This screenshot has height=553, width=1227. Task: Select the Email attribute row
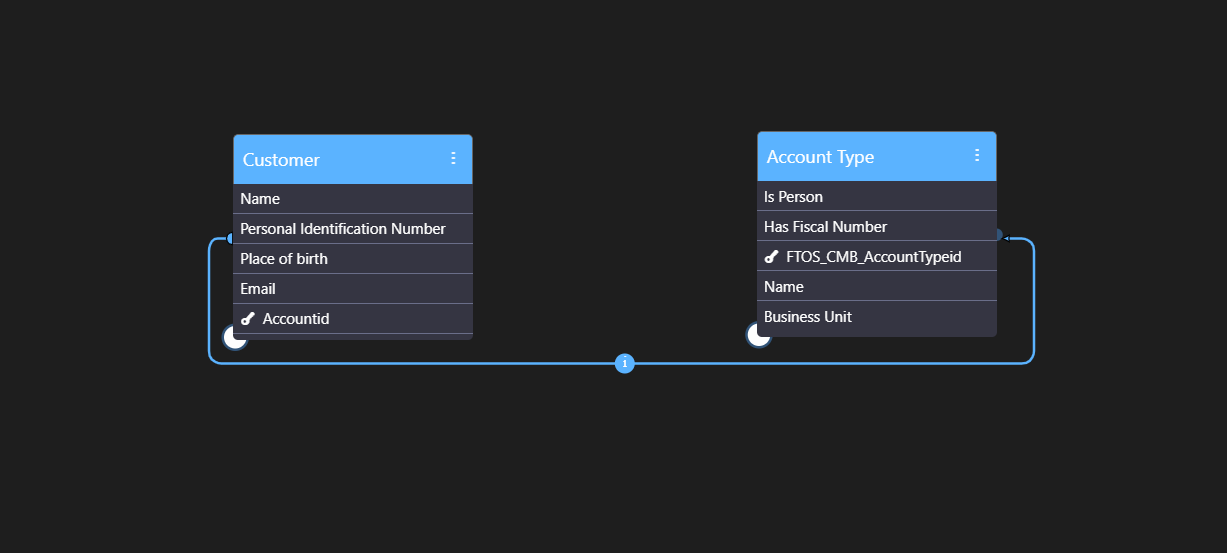pos(352,289)
